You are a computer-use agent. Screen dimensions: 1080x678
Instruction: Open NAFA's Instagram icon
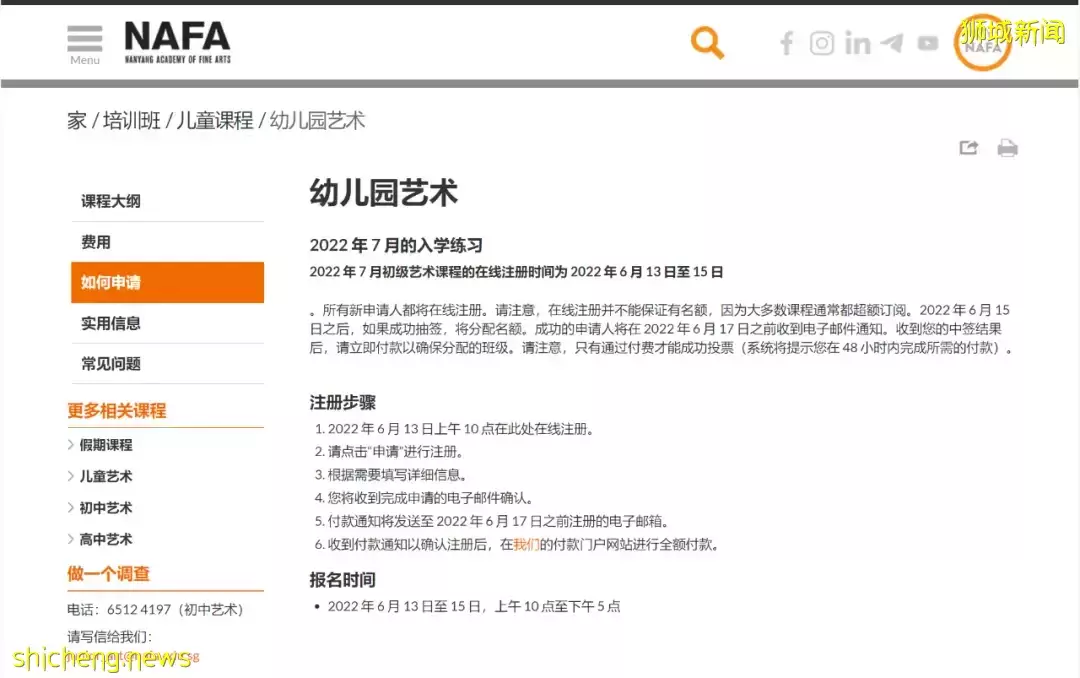[822, 43]
